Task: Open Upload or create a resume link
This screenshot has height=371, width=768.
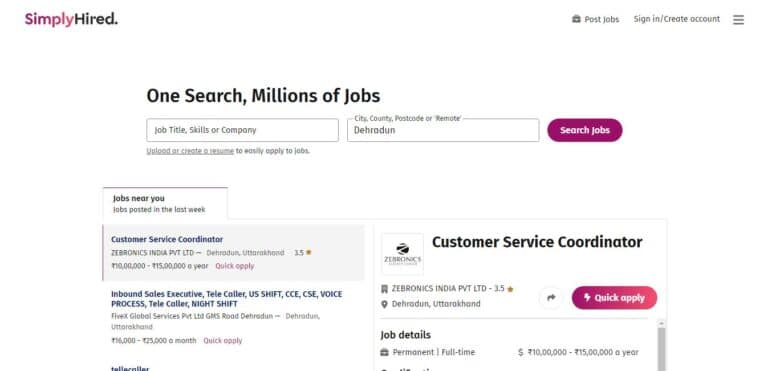Action: tap(190, 151)
